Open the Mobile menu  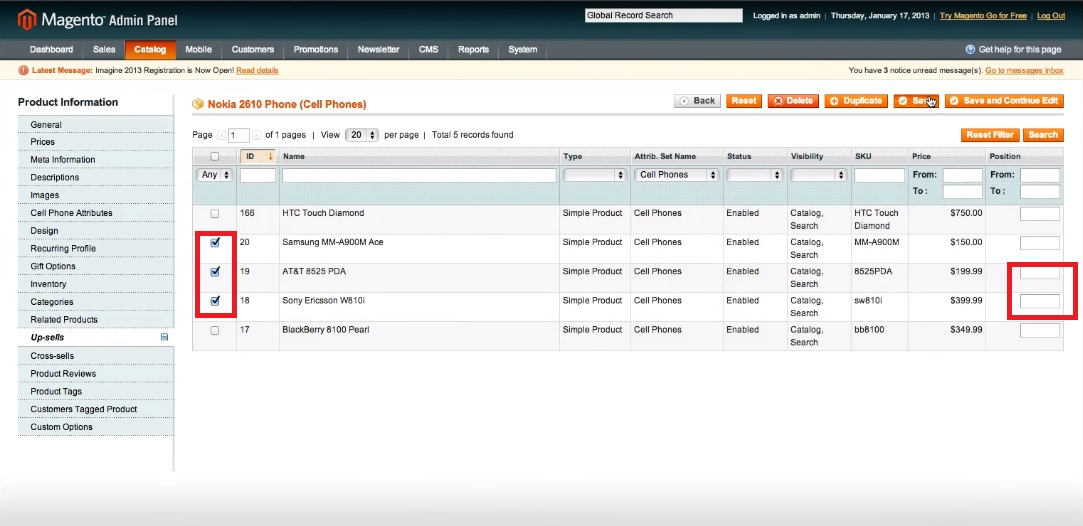198,50
